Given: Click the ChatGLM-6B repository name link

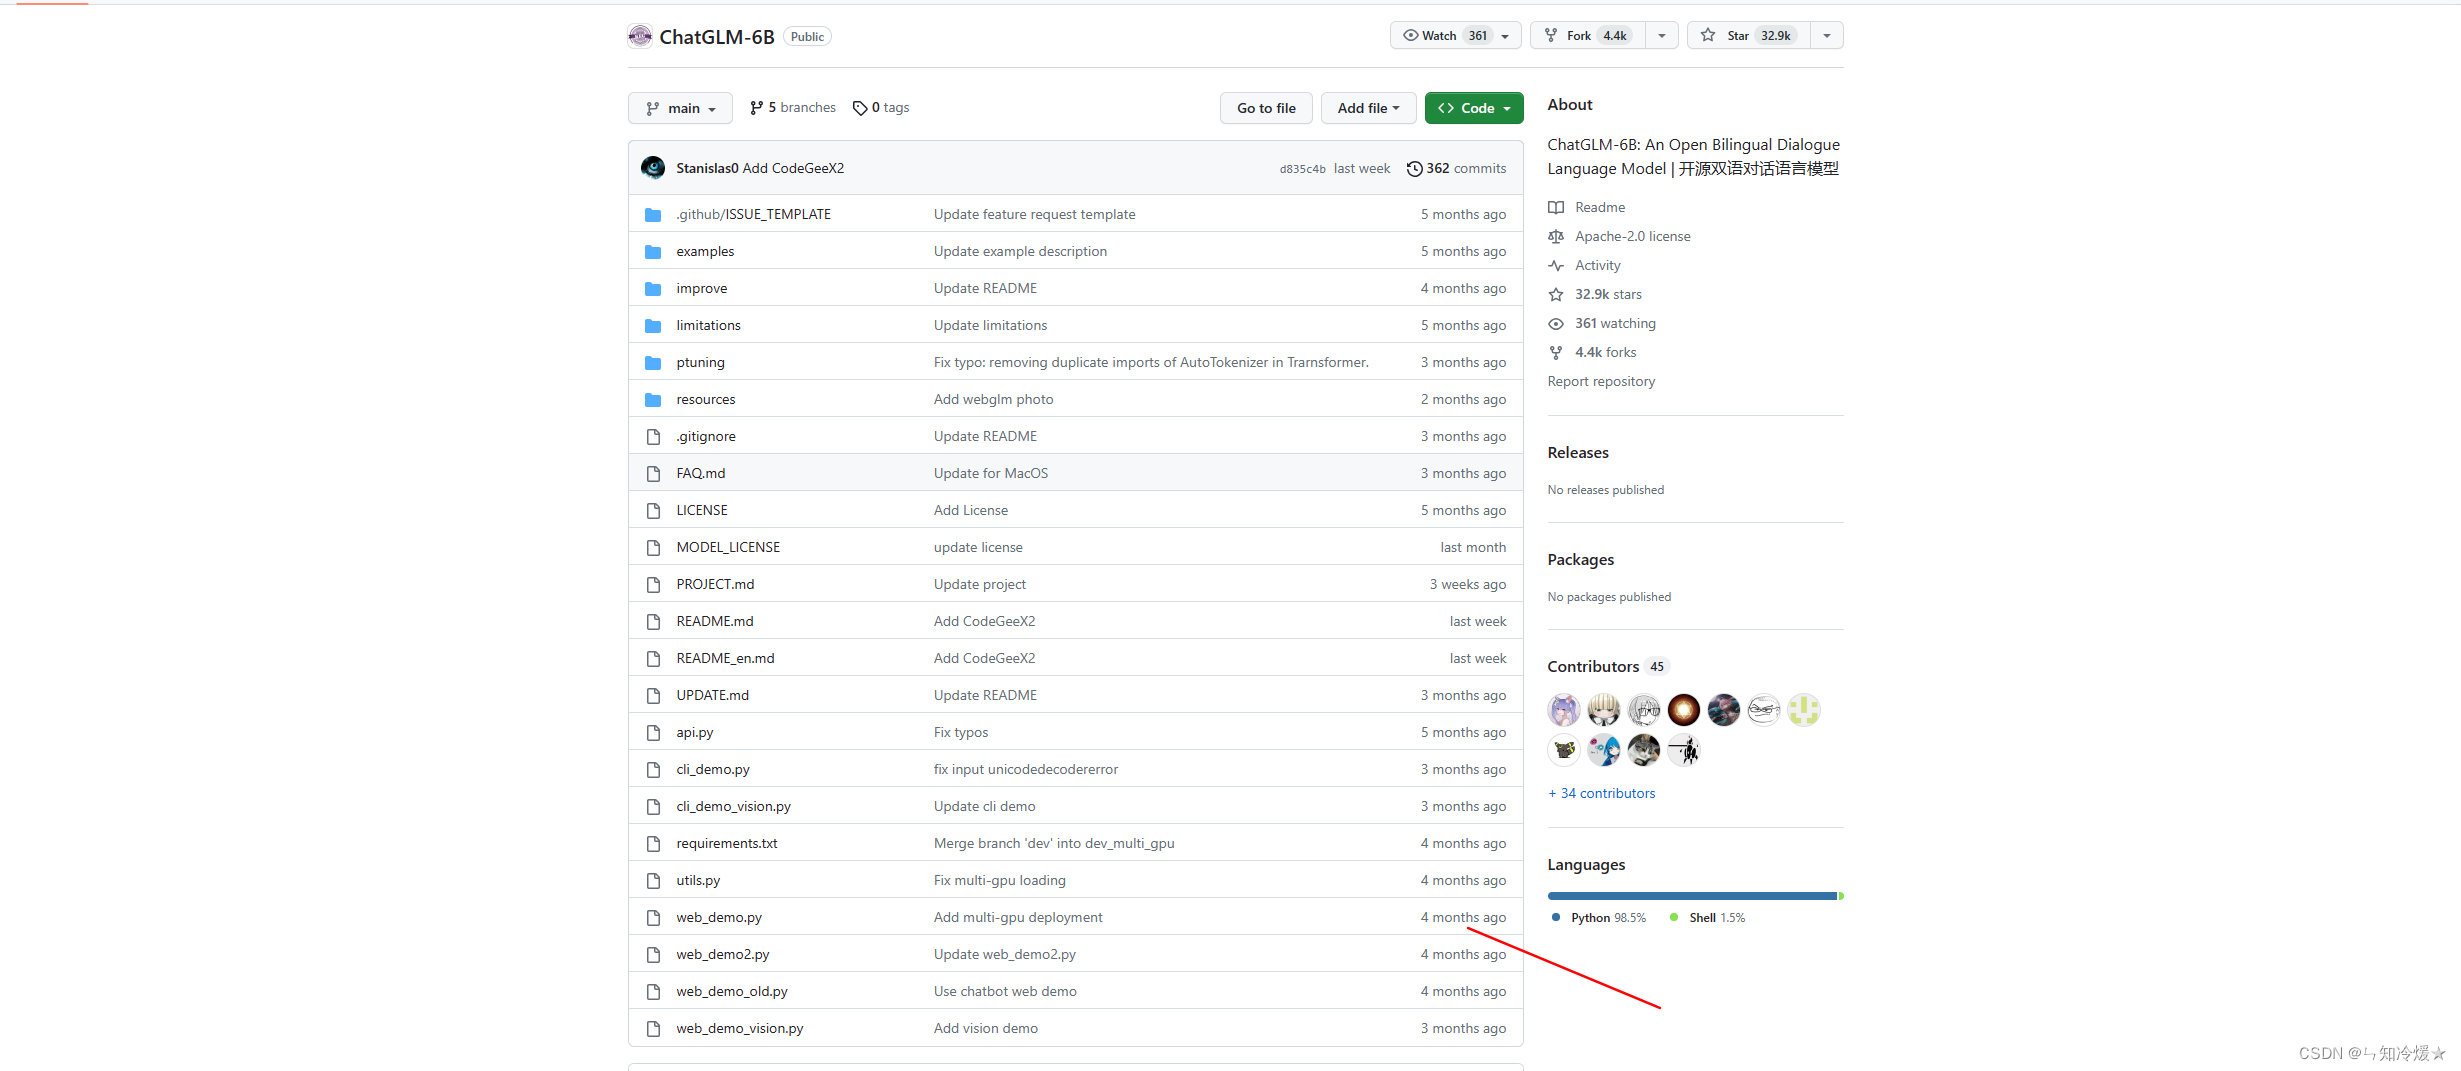Looking at the screenshot, I should click(x=717, y=37).
